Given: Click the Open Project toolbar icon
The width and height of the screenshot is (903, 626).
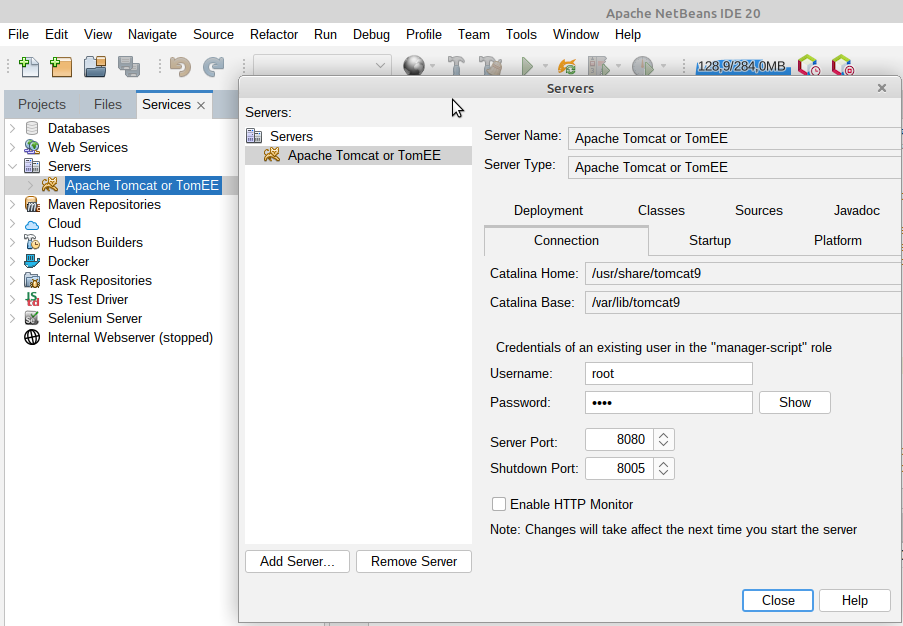Looking at the screenshot, I should click(95, 66).
